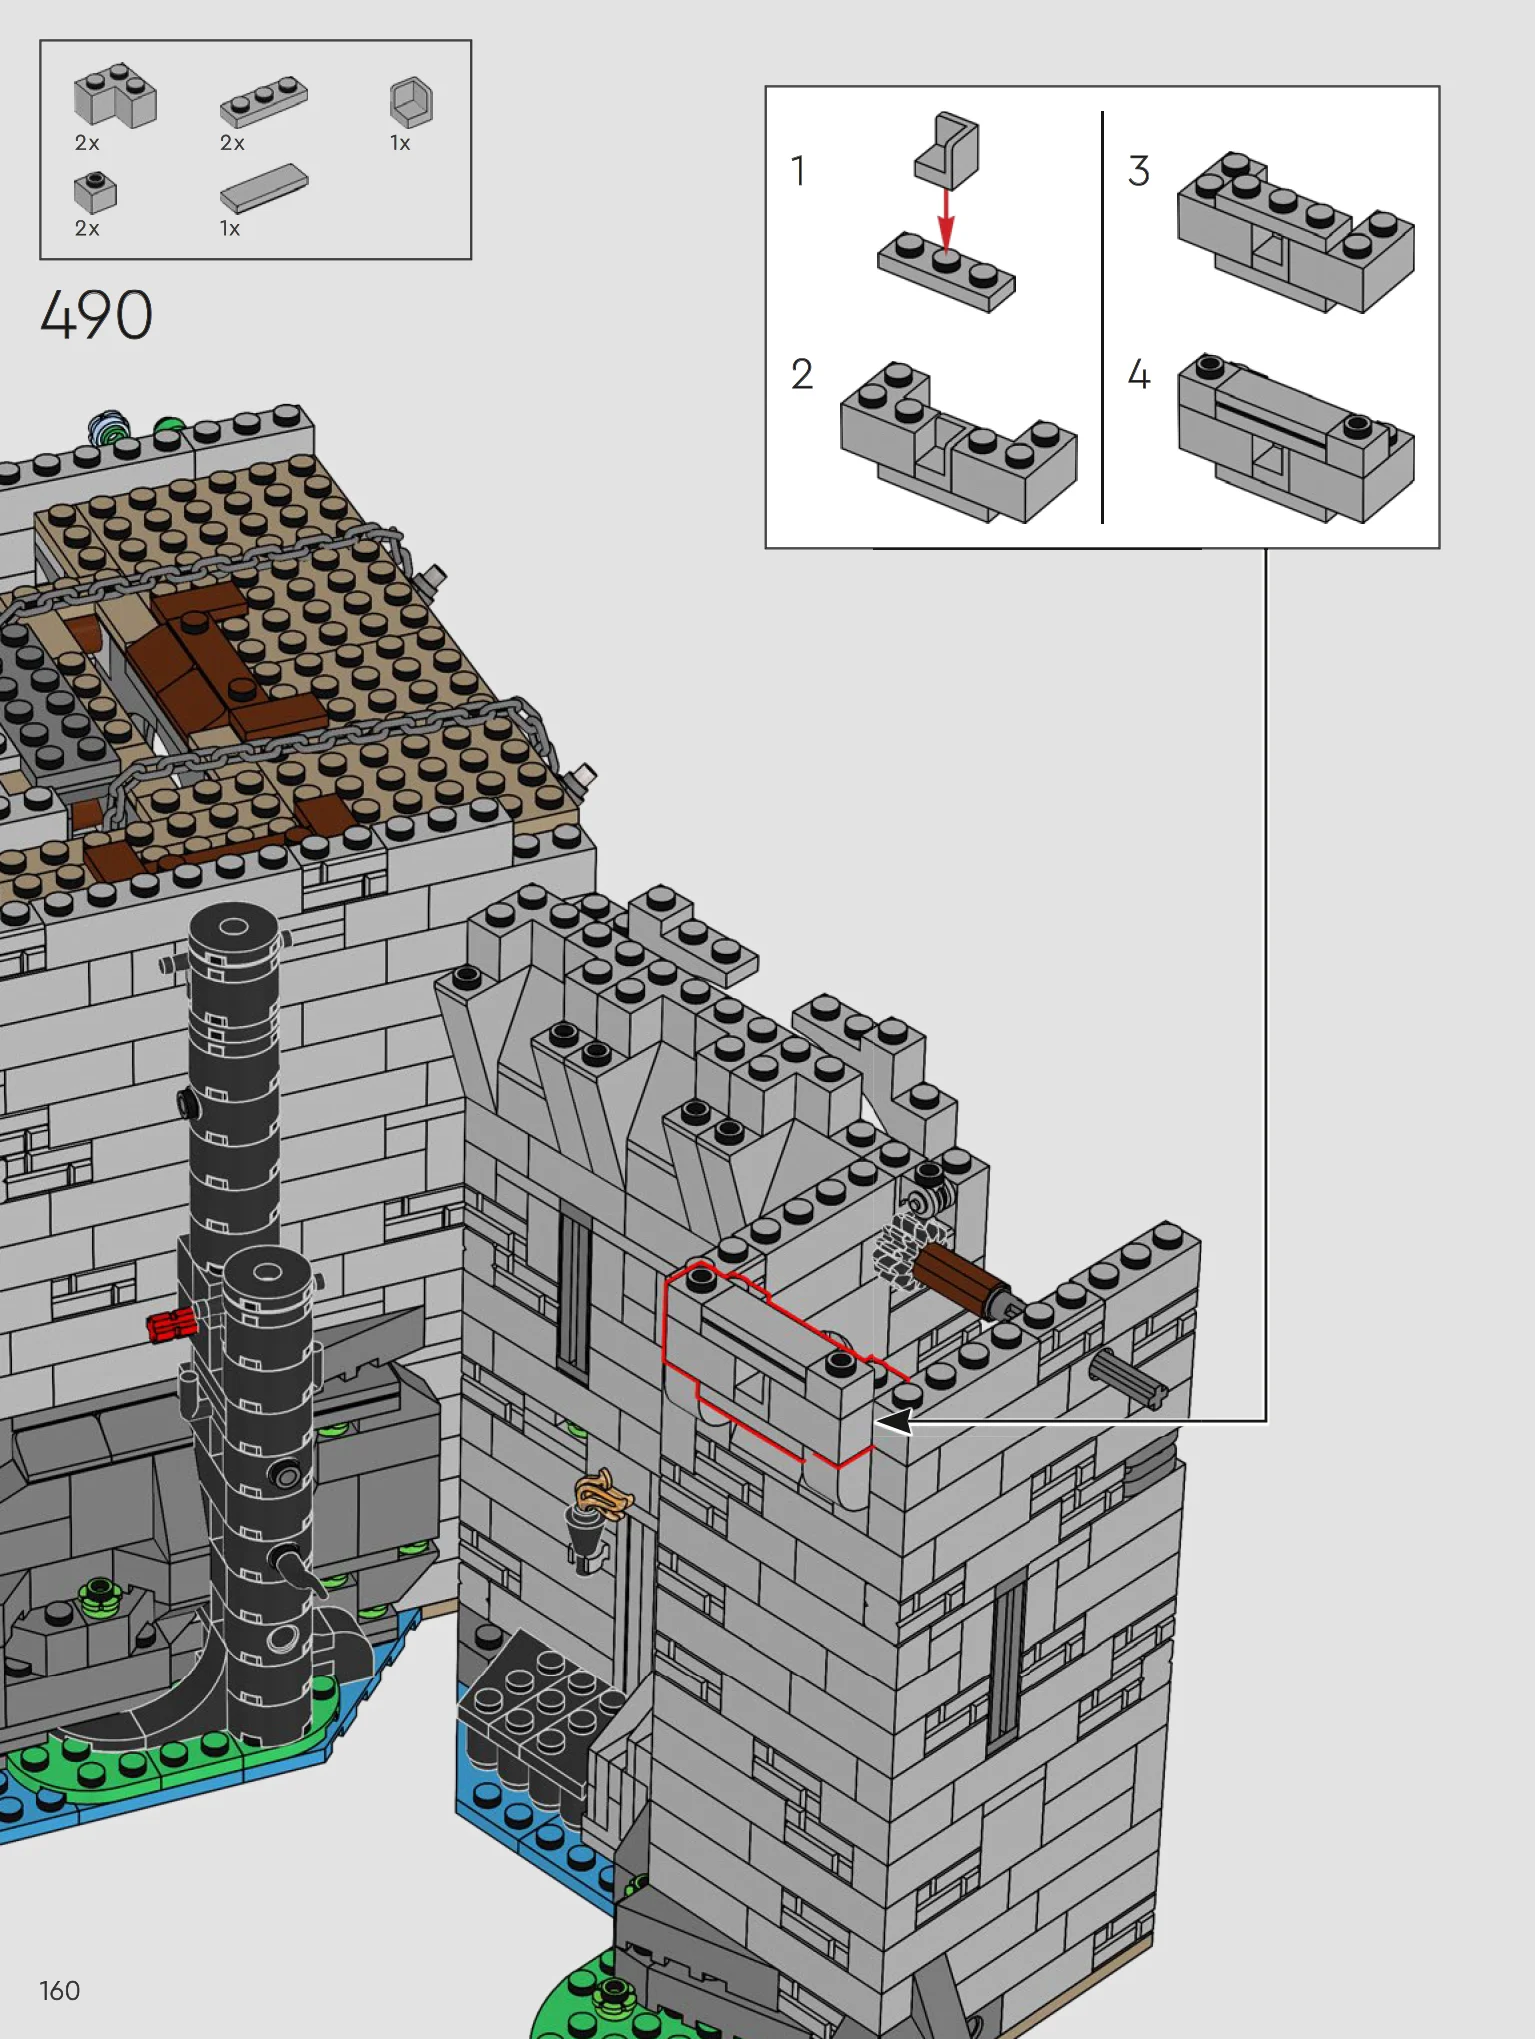The height and width of the screenshot is (2039, 1535).
Task: Click sub-step 1 bracket and plate assembly
Action: pos(946,211)
